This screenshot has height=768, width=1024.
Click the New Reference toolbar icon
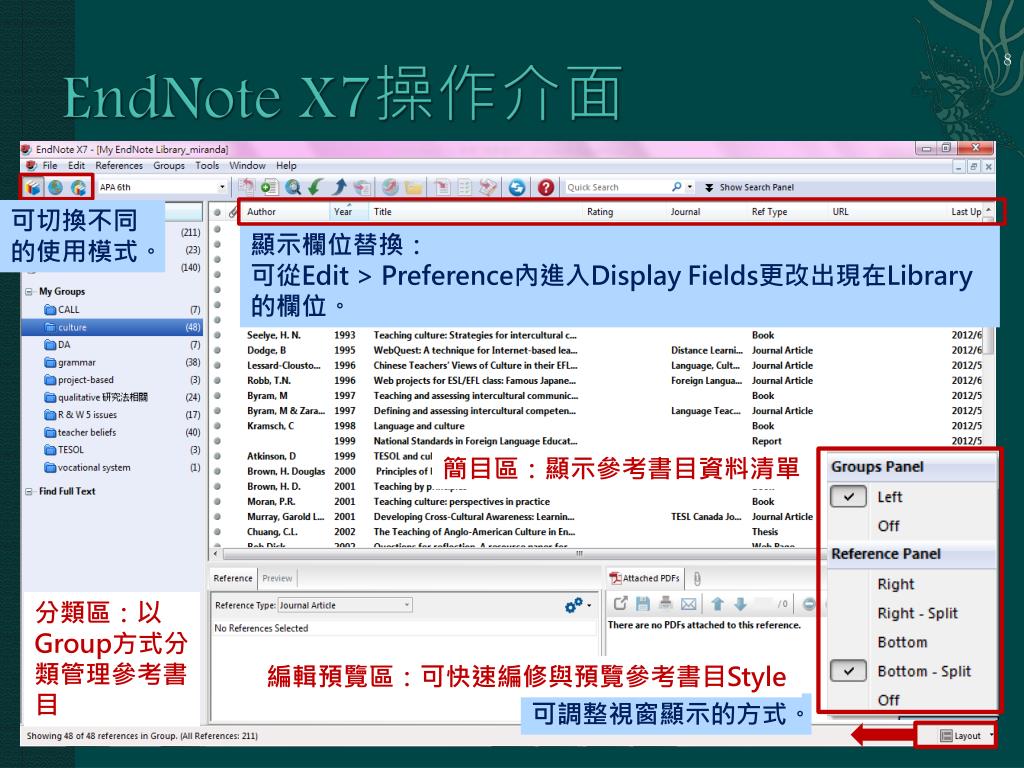[x=269, y=187]
